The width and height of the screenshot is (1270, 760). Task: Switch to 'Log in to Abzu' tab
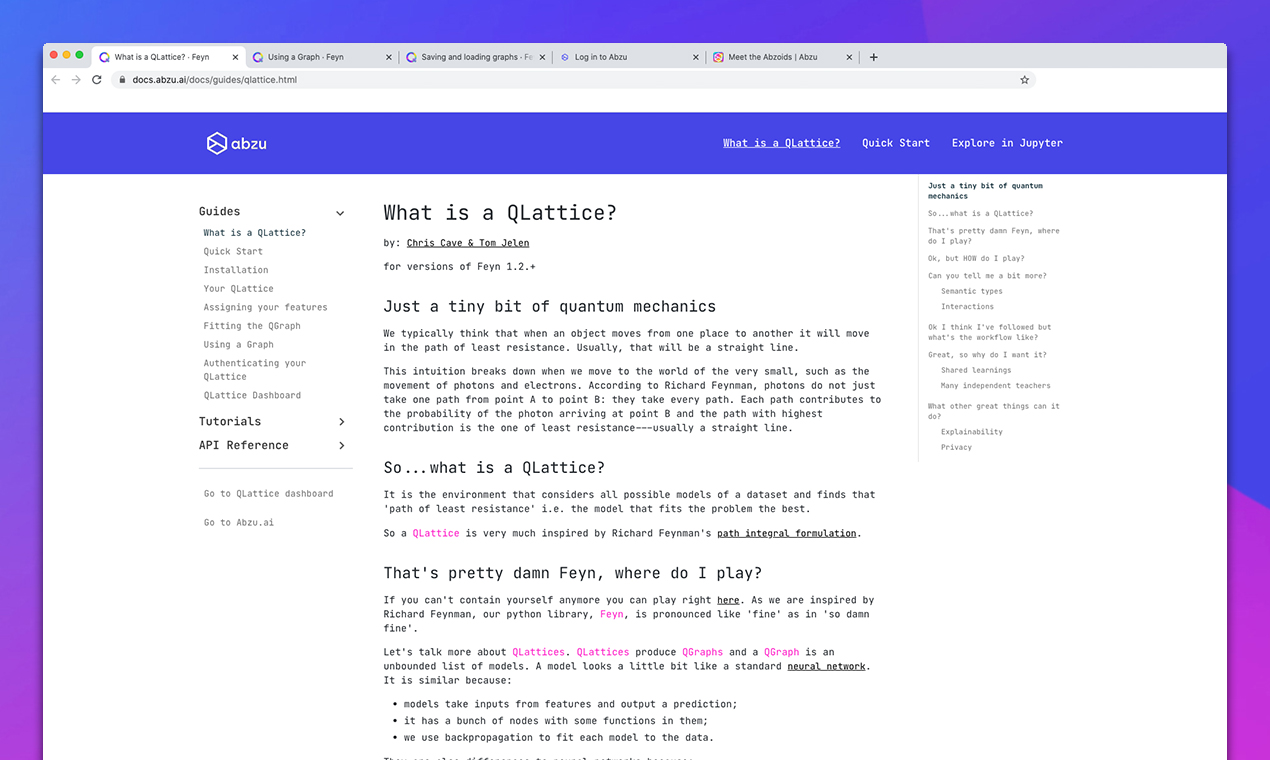click(x=628, y=57)
